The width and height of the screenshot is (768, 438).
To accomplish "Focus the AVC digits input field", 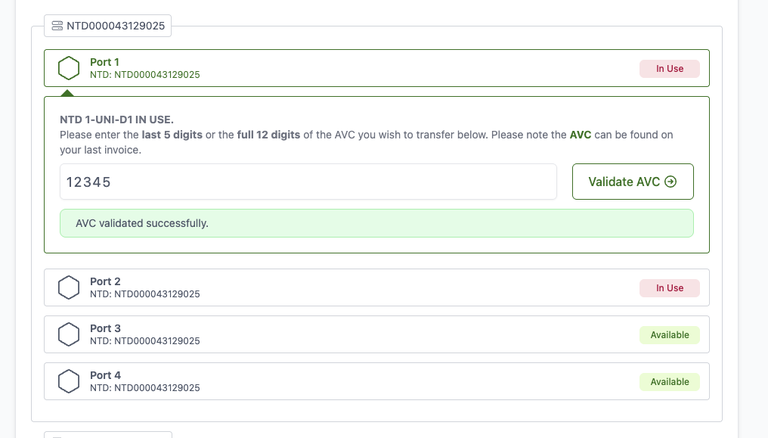I will [x=308, y=182].
